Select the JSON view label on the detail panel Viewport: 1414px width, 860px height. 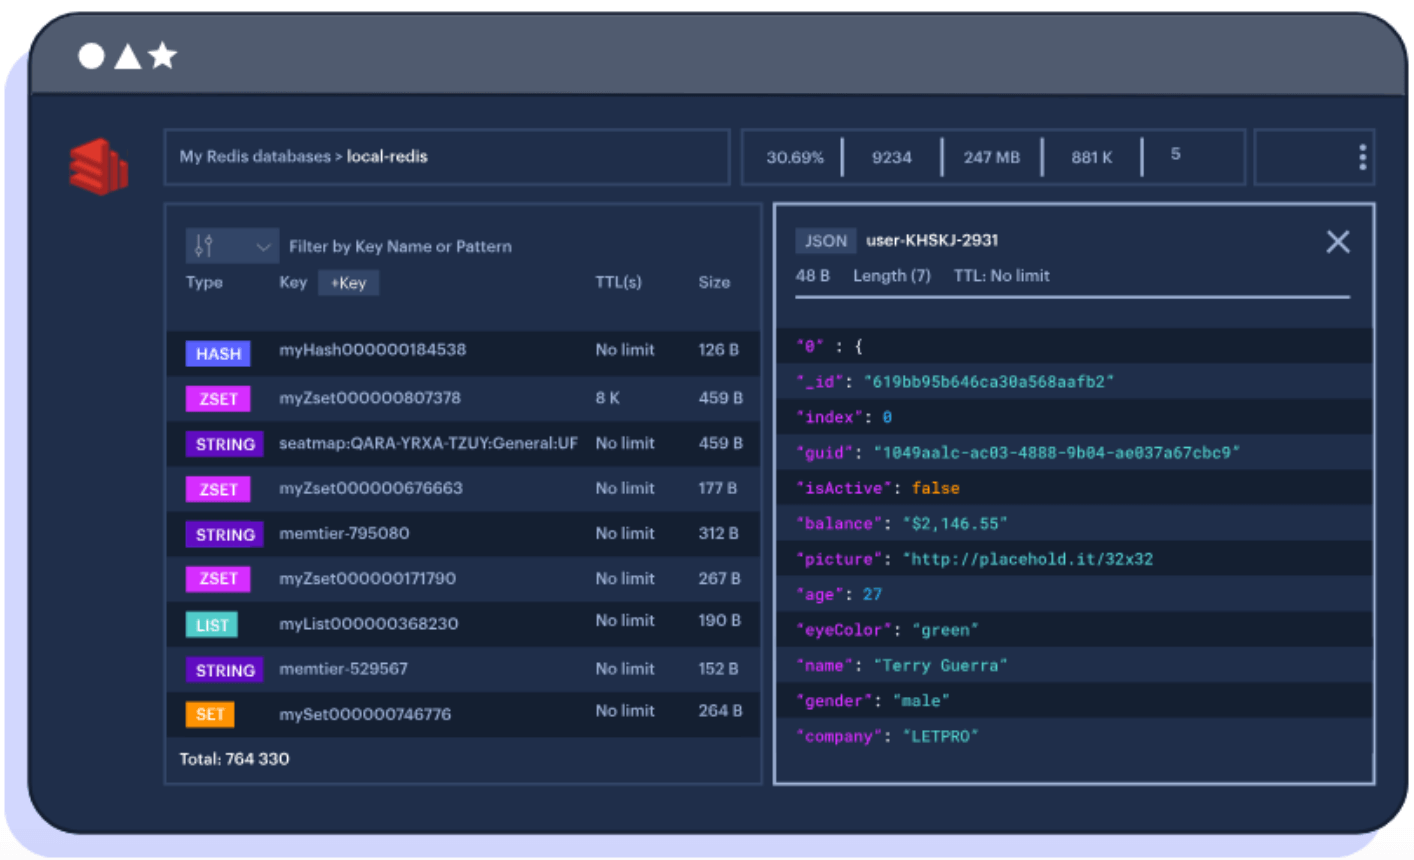pyautogui.click(x=826, y=240)
